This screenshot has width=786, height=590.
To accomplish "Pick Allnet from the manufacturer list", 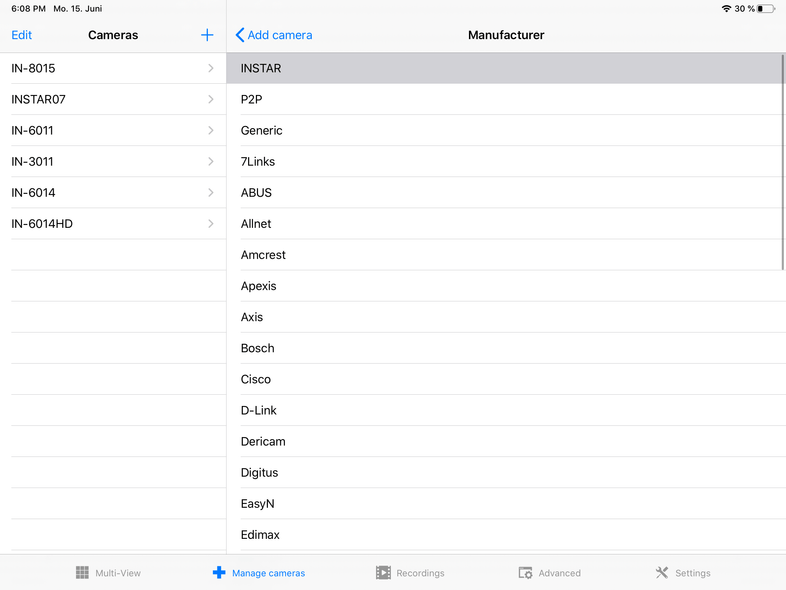I will pos(506,224).
